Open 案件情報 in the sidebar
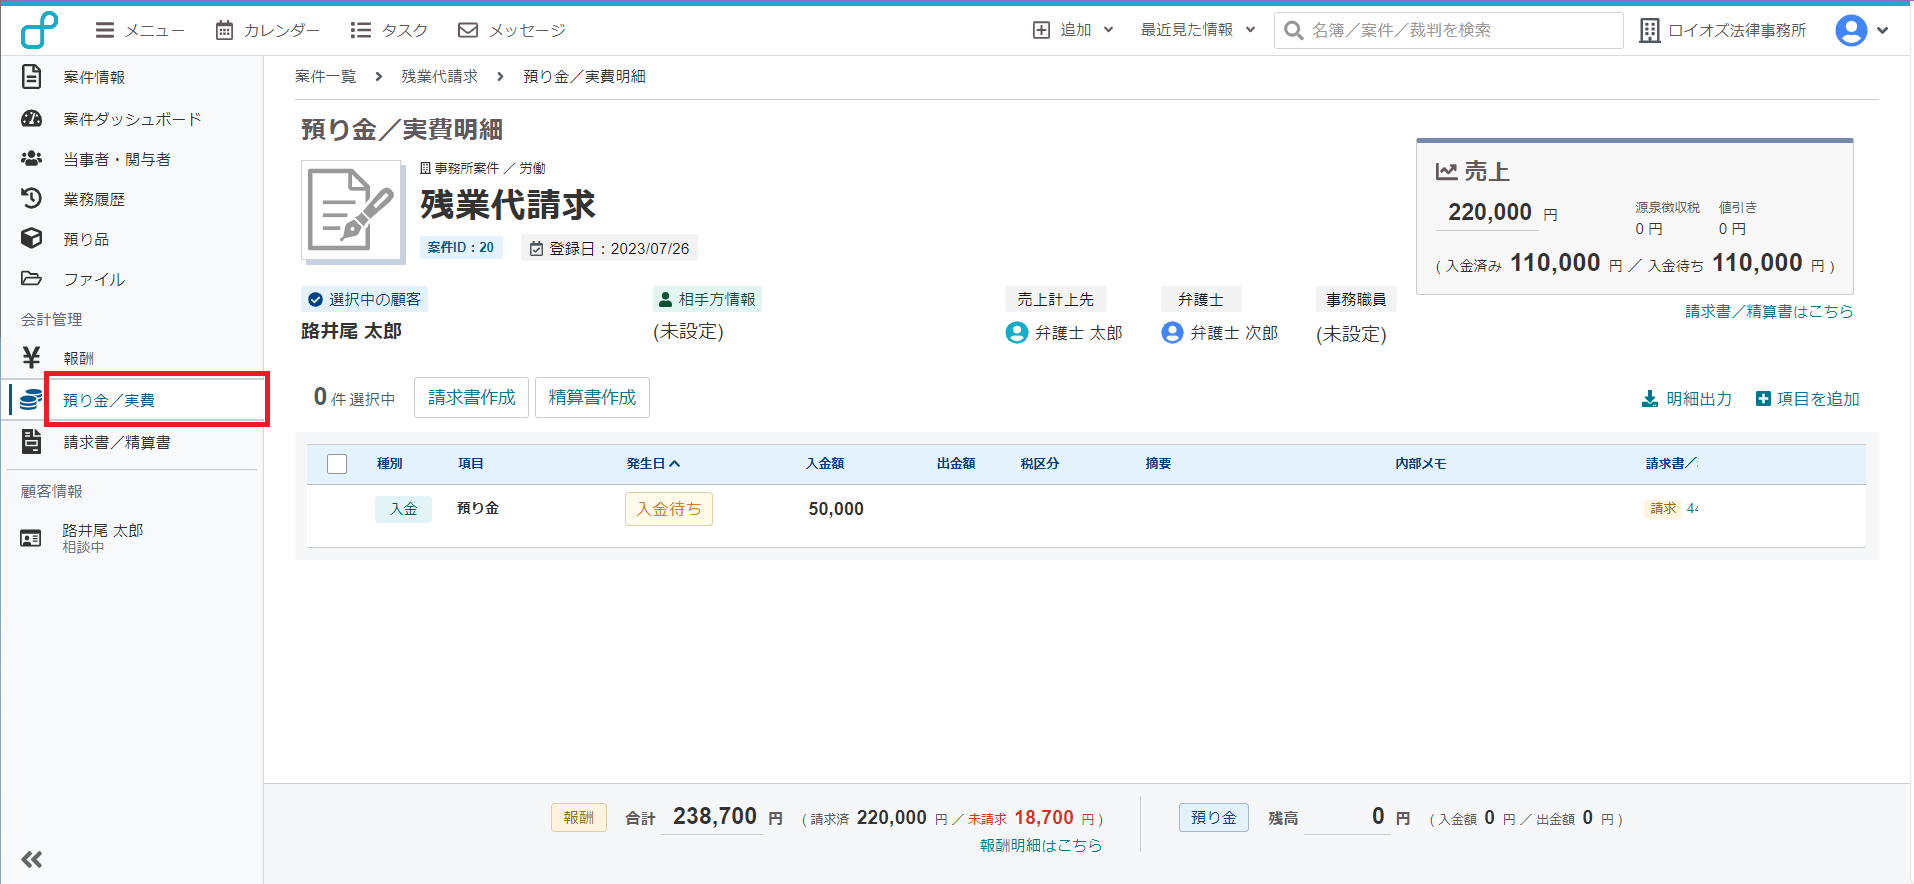Image resolution: width=1914 pixels, height=884 pixels. click(x=94, y=77)
